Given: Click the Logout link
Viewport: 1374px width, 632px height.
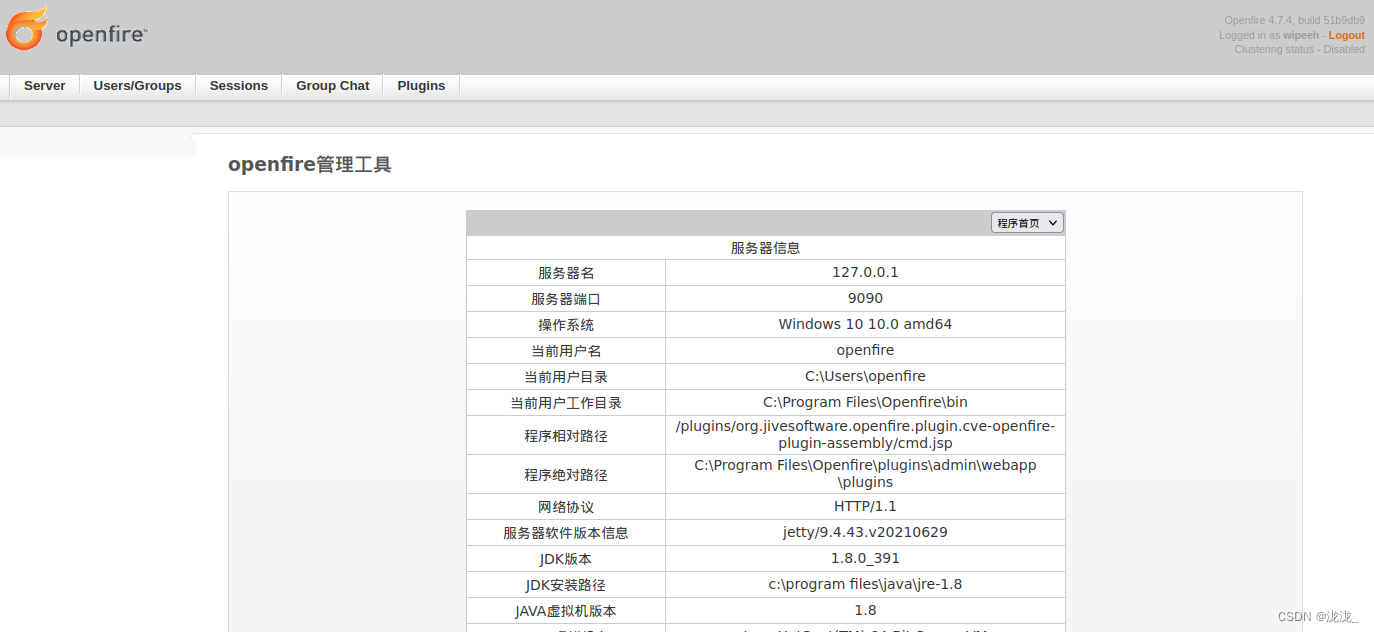Looking at the screenshot, I should pyautogui.click(x=1346, y=35).
